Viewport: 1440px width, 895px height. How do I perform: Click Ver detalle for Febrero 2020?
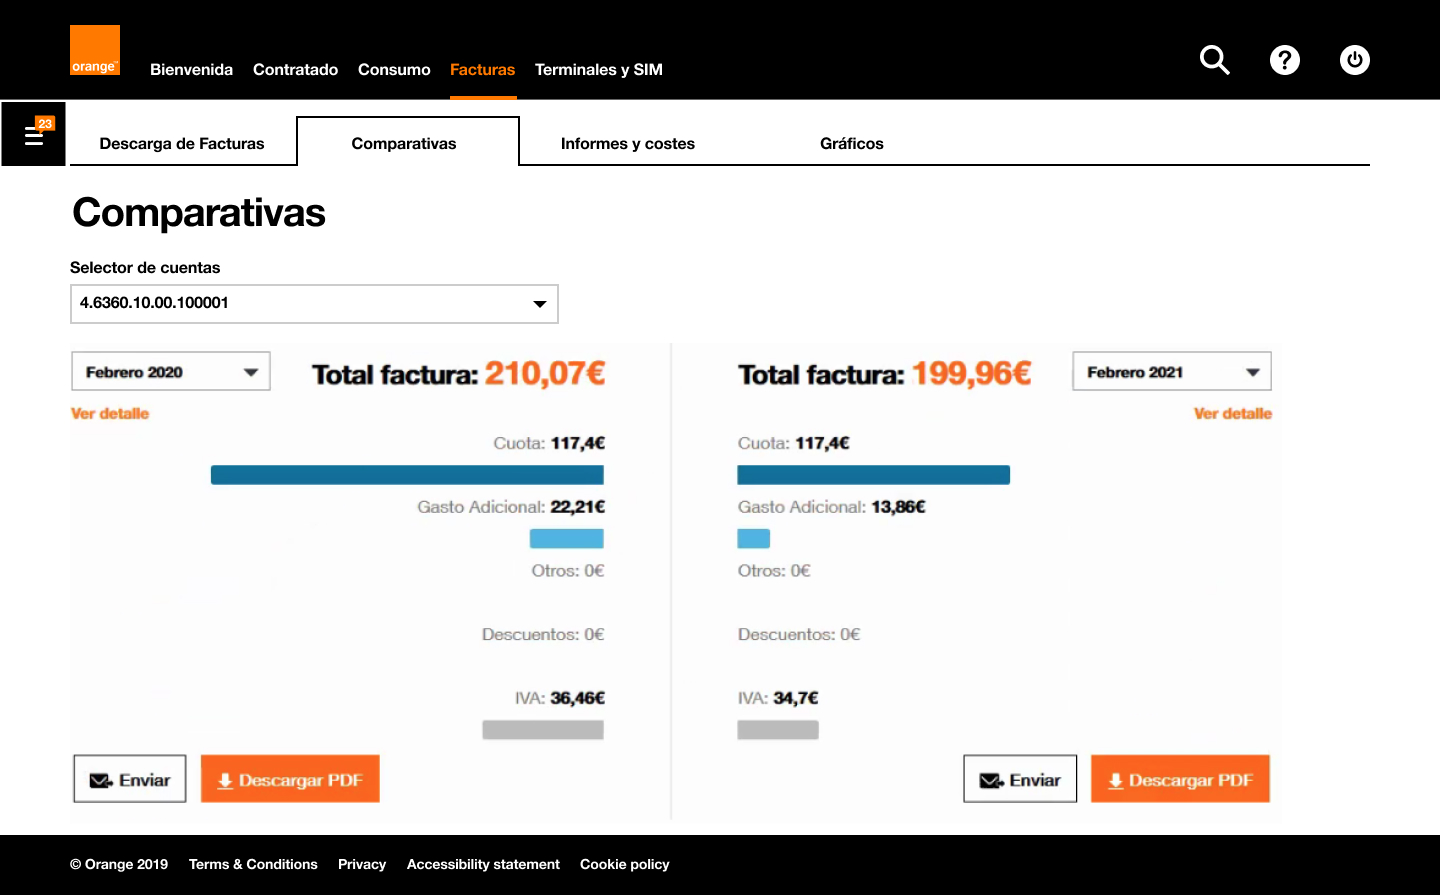[x=110, y=413]
